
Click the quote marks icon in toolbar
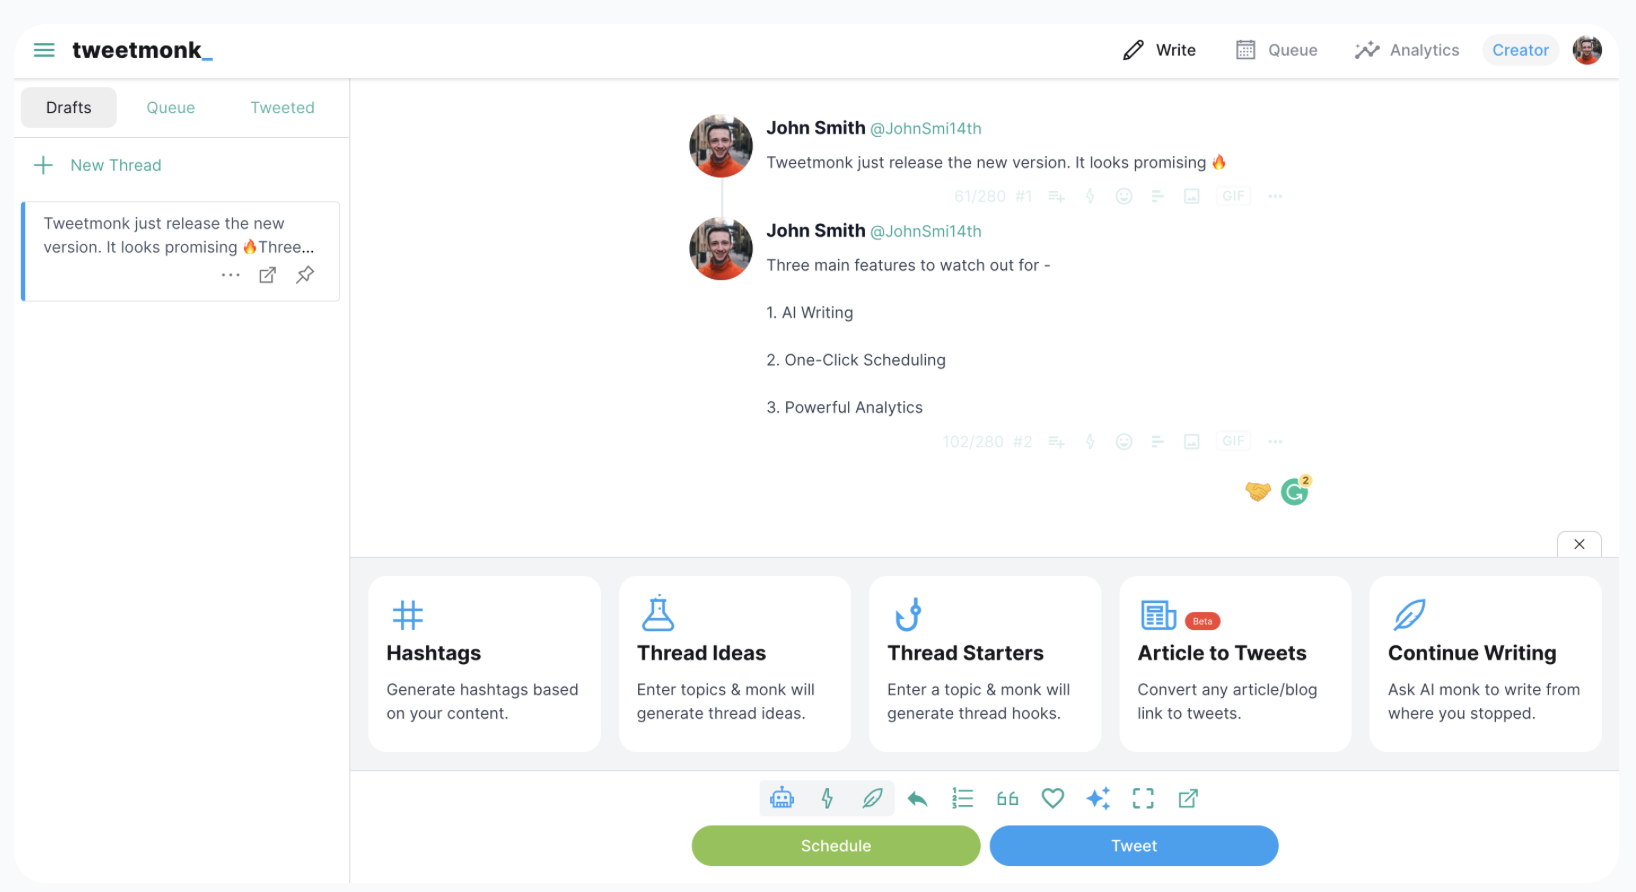tap(1007, 798)
